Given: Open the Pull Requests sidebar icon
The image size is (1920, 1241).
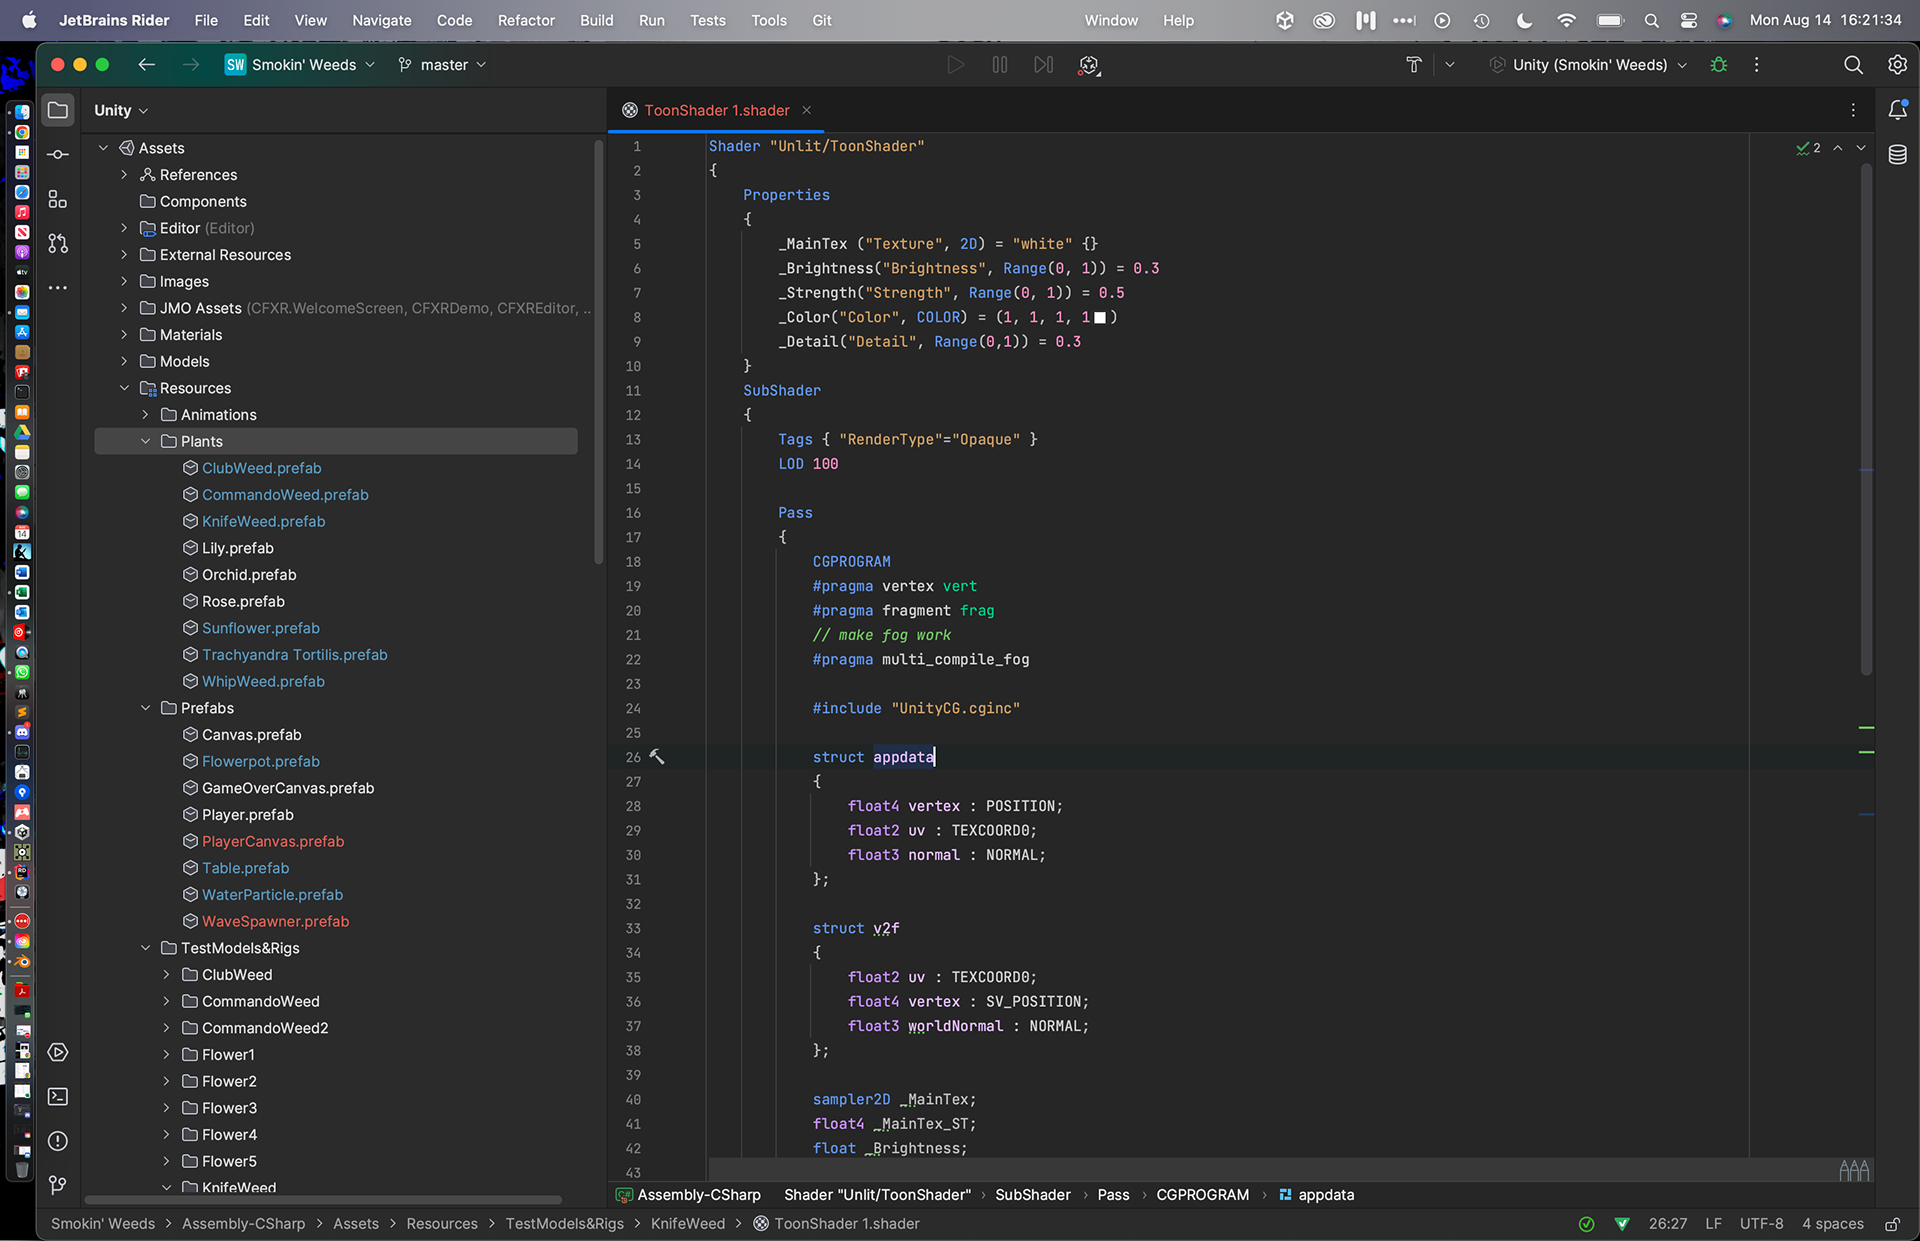Looking at the screenshot, I should point(58,243).
